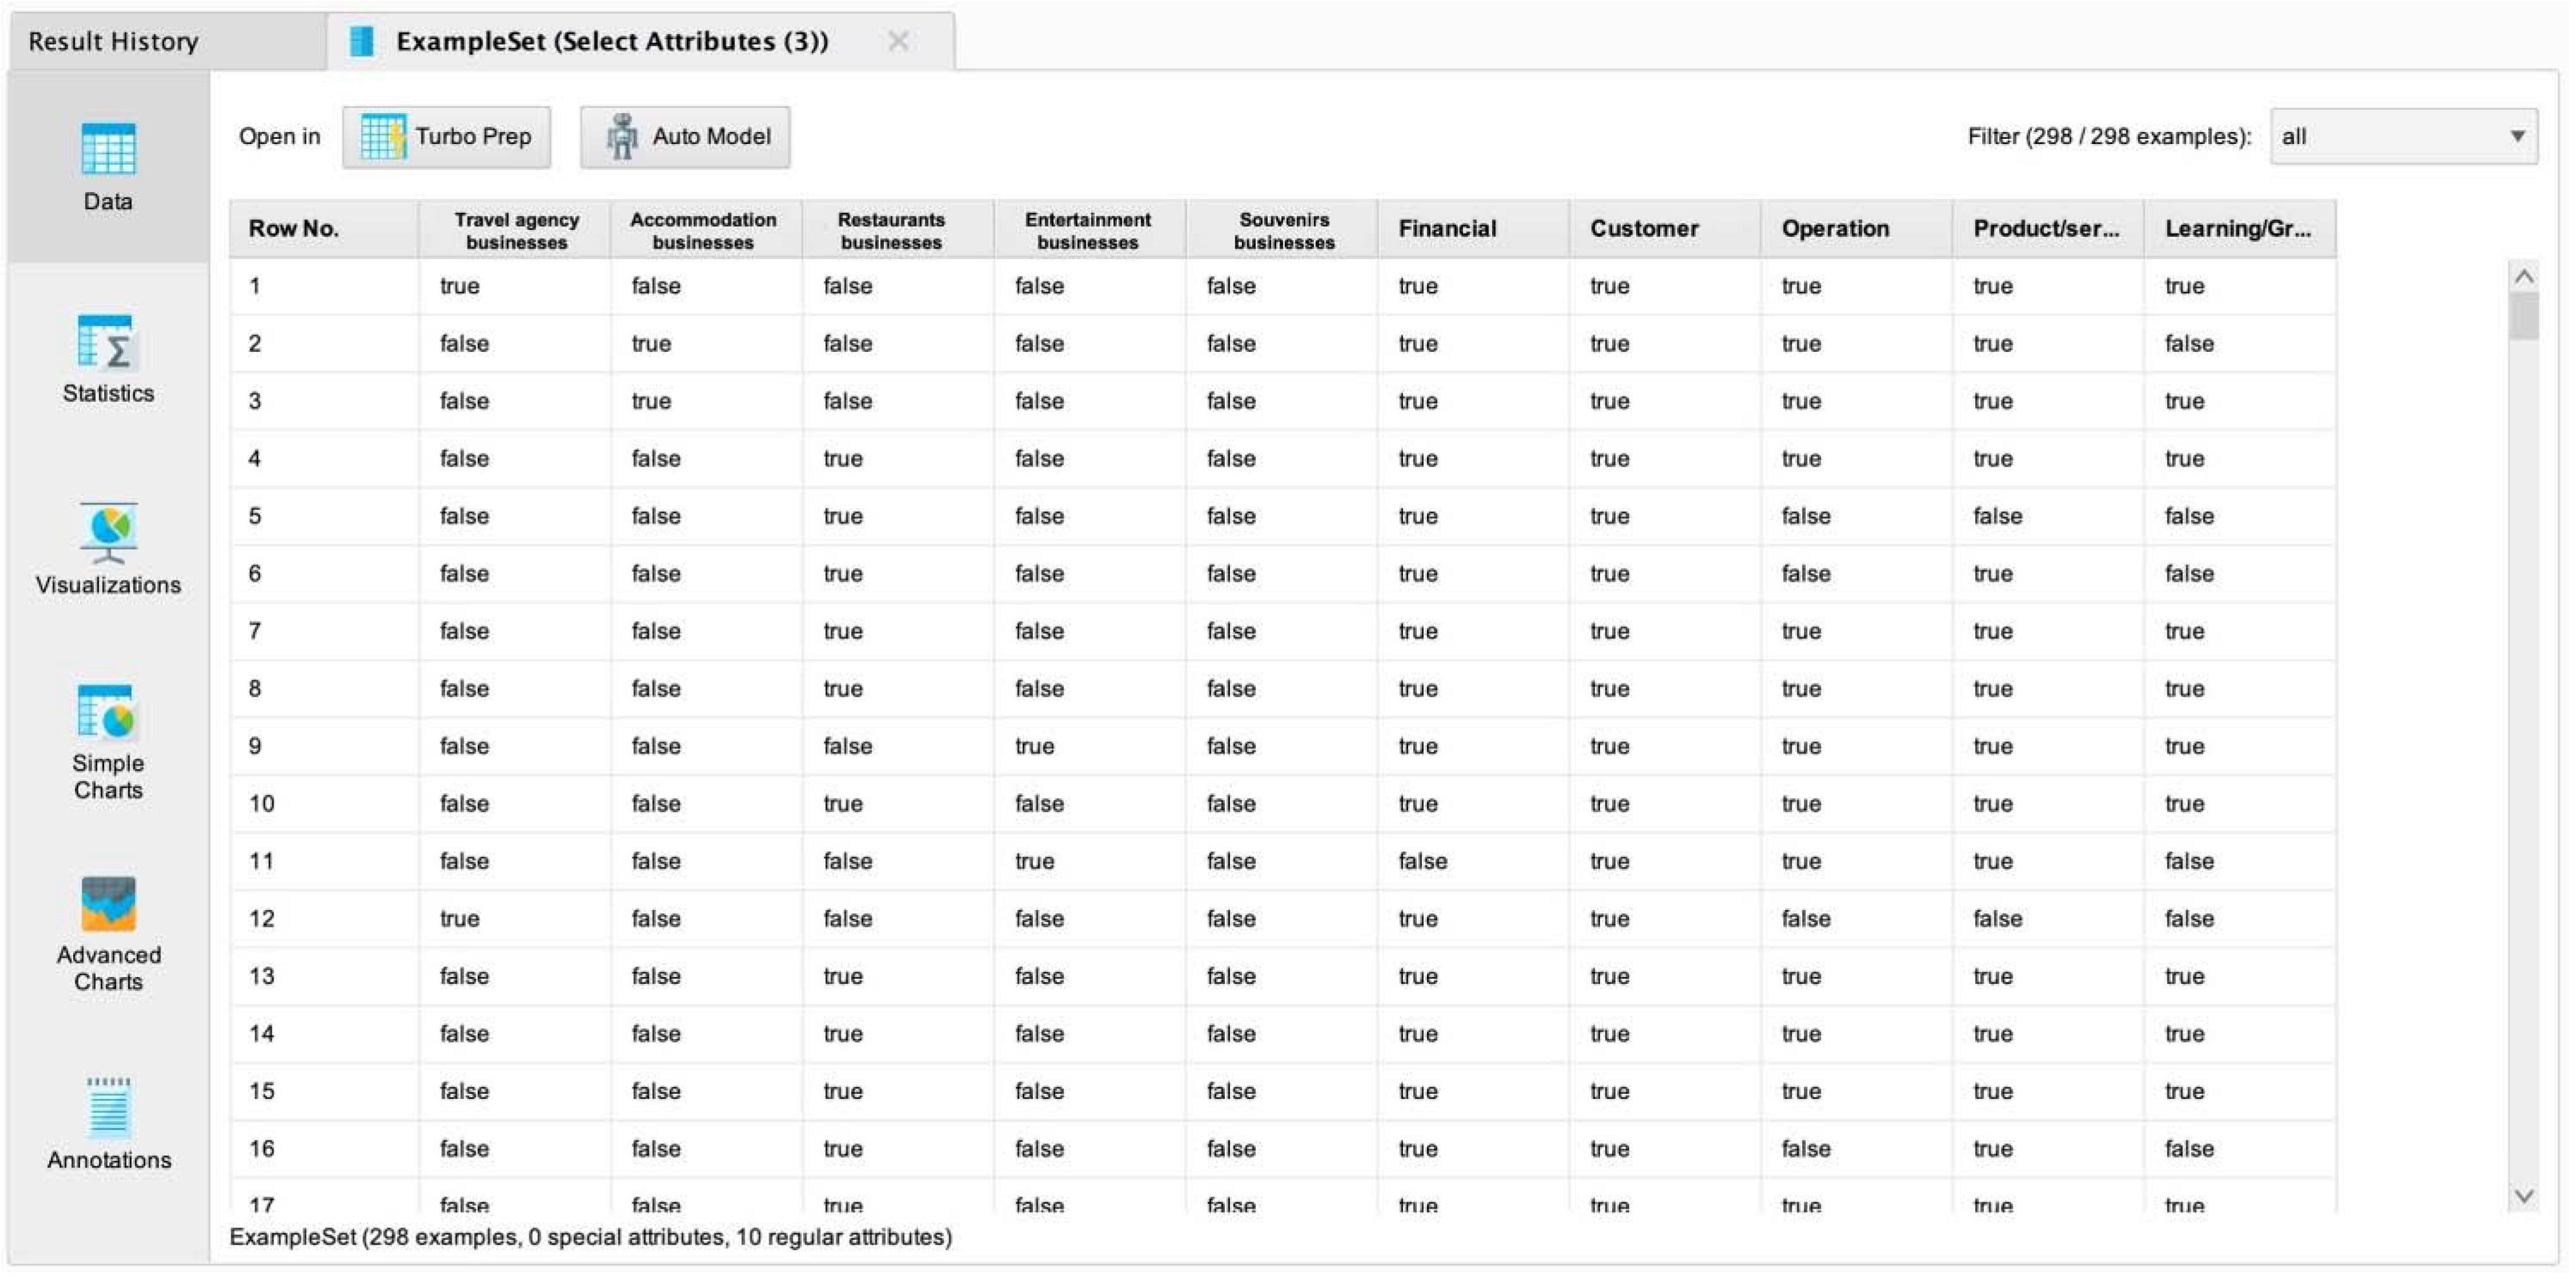Click the vertical scrollbar thumb

2523,317
